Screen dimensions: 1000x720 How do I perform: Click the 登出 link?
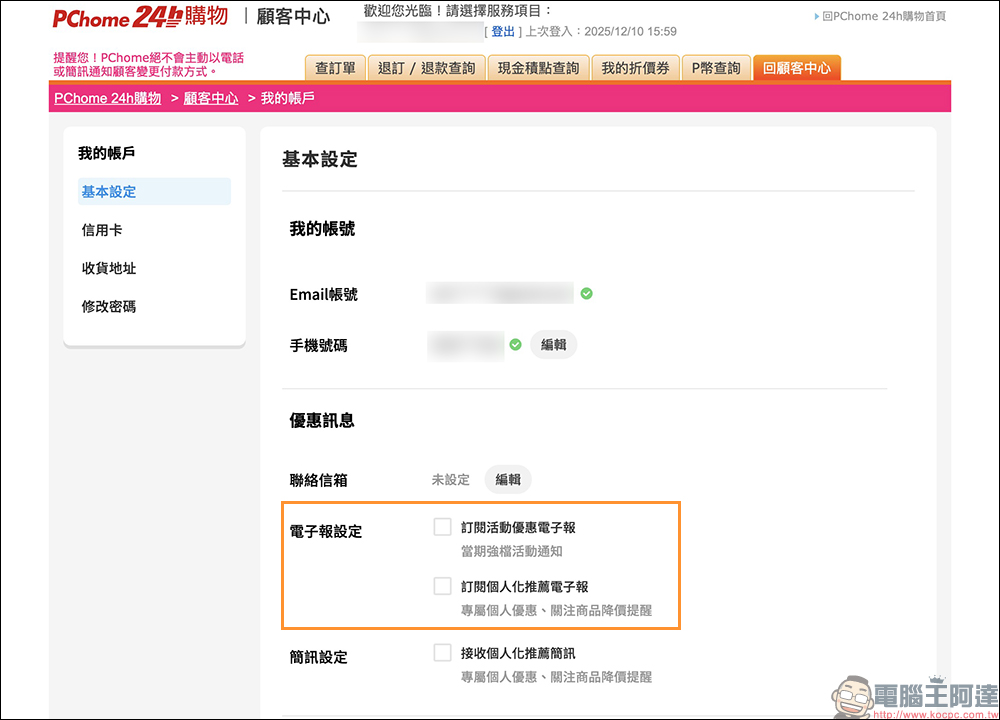point(503,31)
